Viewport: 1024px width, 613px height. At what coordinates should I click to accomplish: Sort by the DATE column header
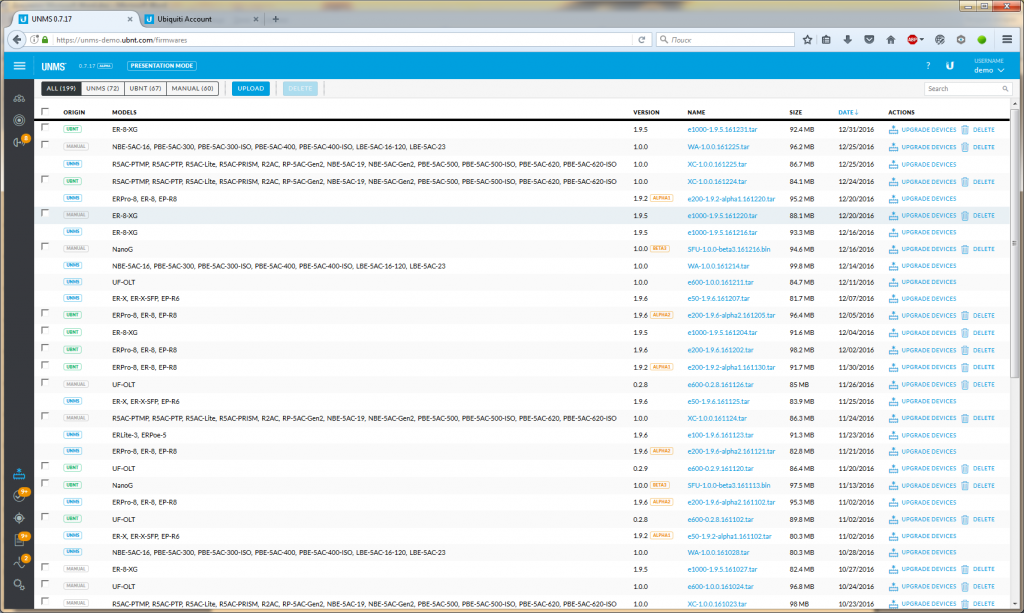click(x=847, y=112)
